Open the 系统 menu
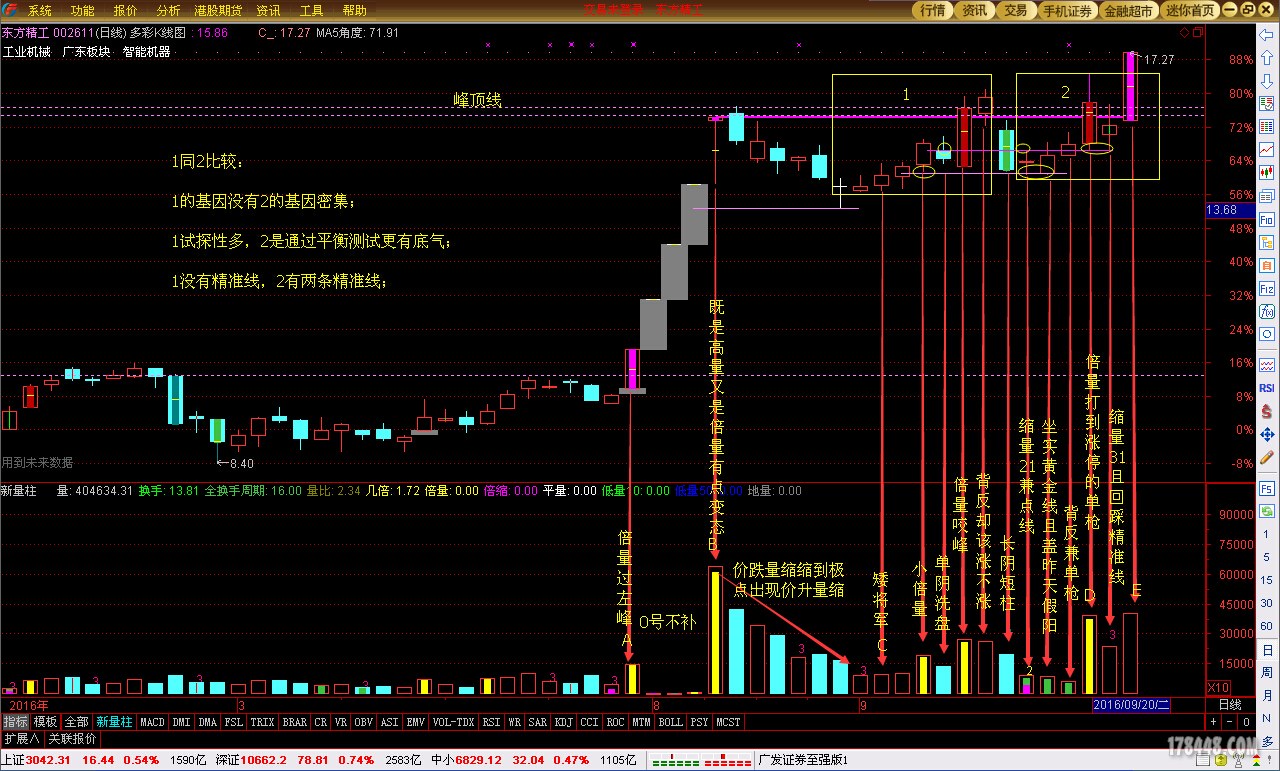The image size is (1280, 771). 40,11
